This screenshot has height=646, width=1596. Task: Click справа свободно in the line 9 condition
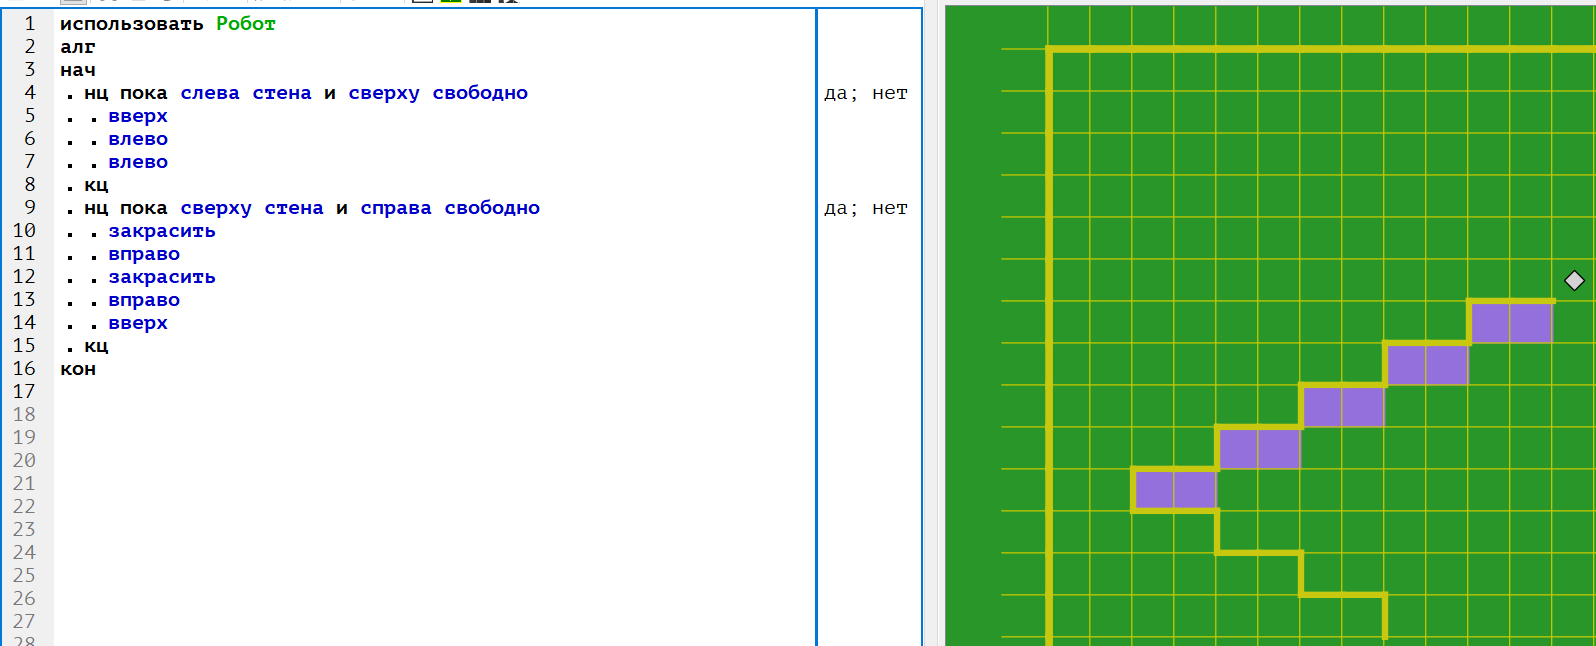[x=450, y=208]
